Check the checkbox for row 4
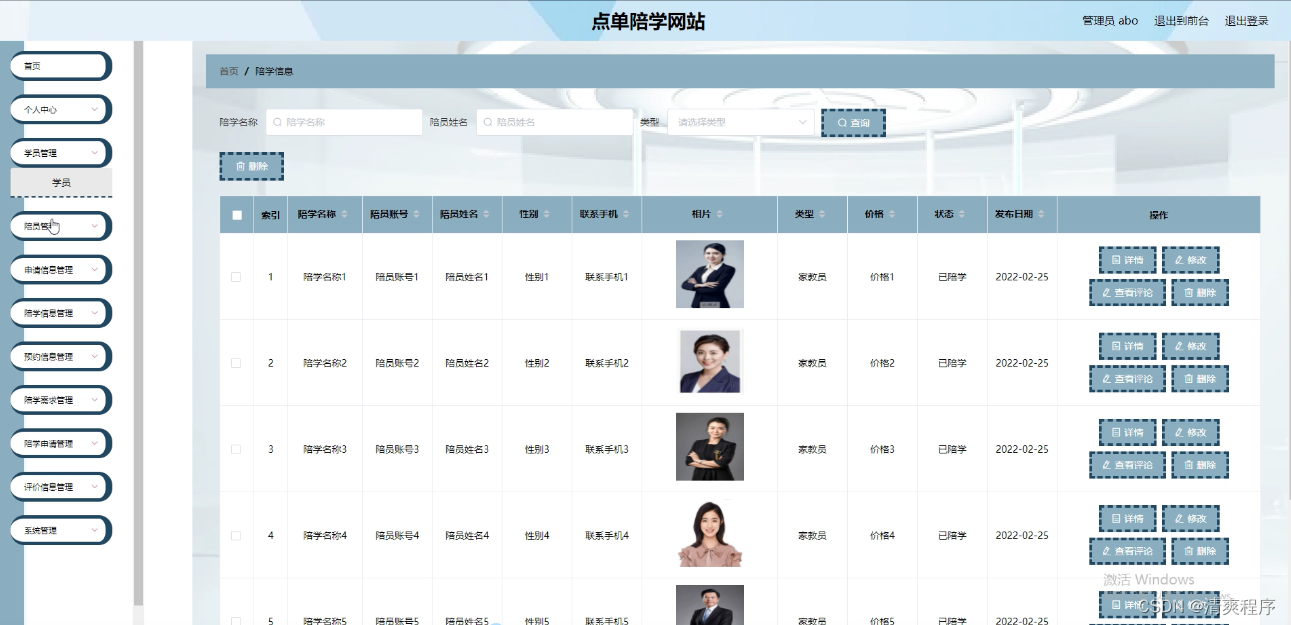Image resolution: width=1291 pixels, height=625 pixels. point(236,535)
